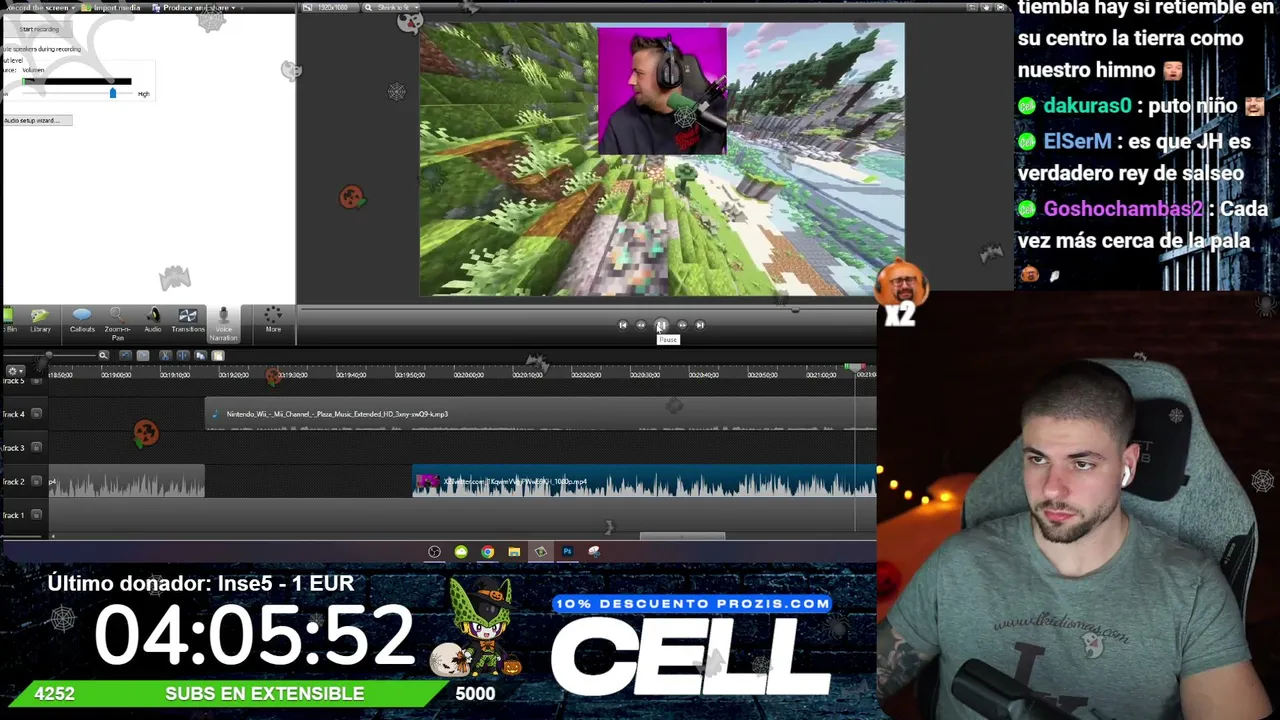Click the 00:20:30;00 mark on timeline ruler
Screen dimensions: 1280x720
click(644, 375)
